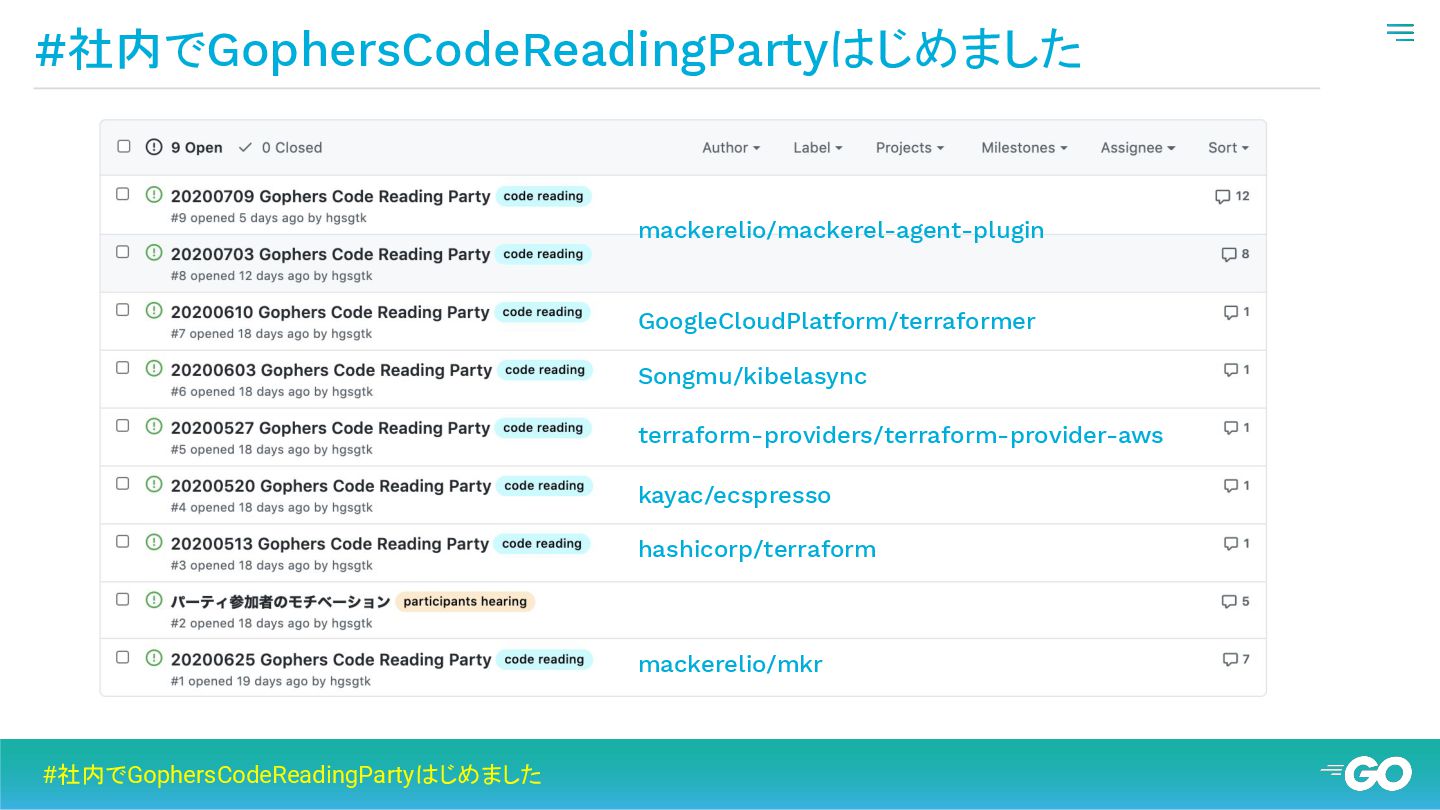Viewport: 1440px width, 810px height.
Task: Open the 20200703 Gophers Code Reading Party issue
Action: (330, 255)
